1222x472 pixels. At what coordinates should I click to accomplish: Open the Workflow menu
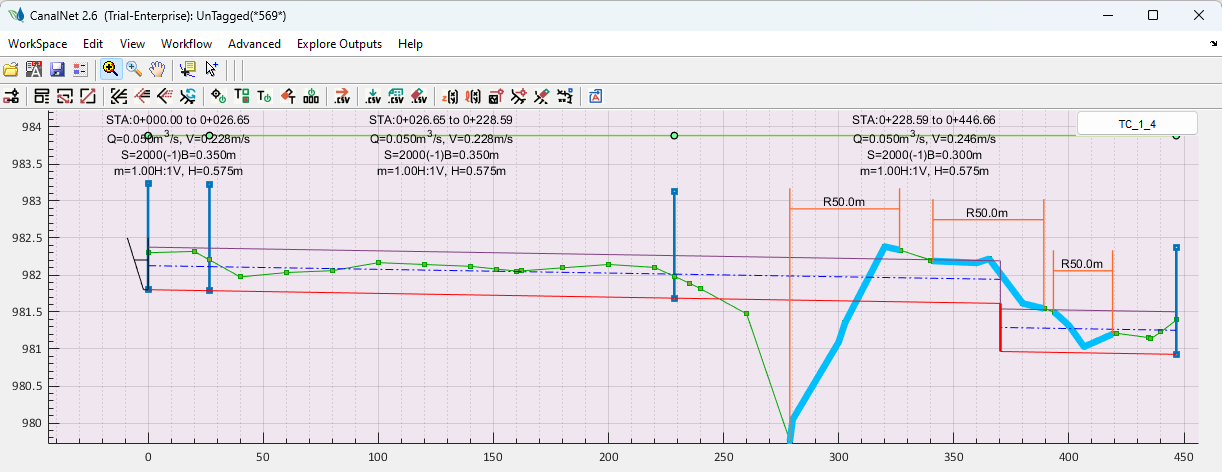[x=186, y=44]
